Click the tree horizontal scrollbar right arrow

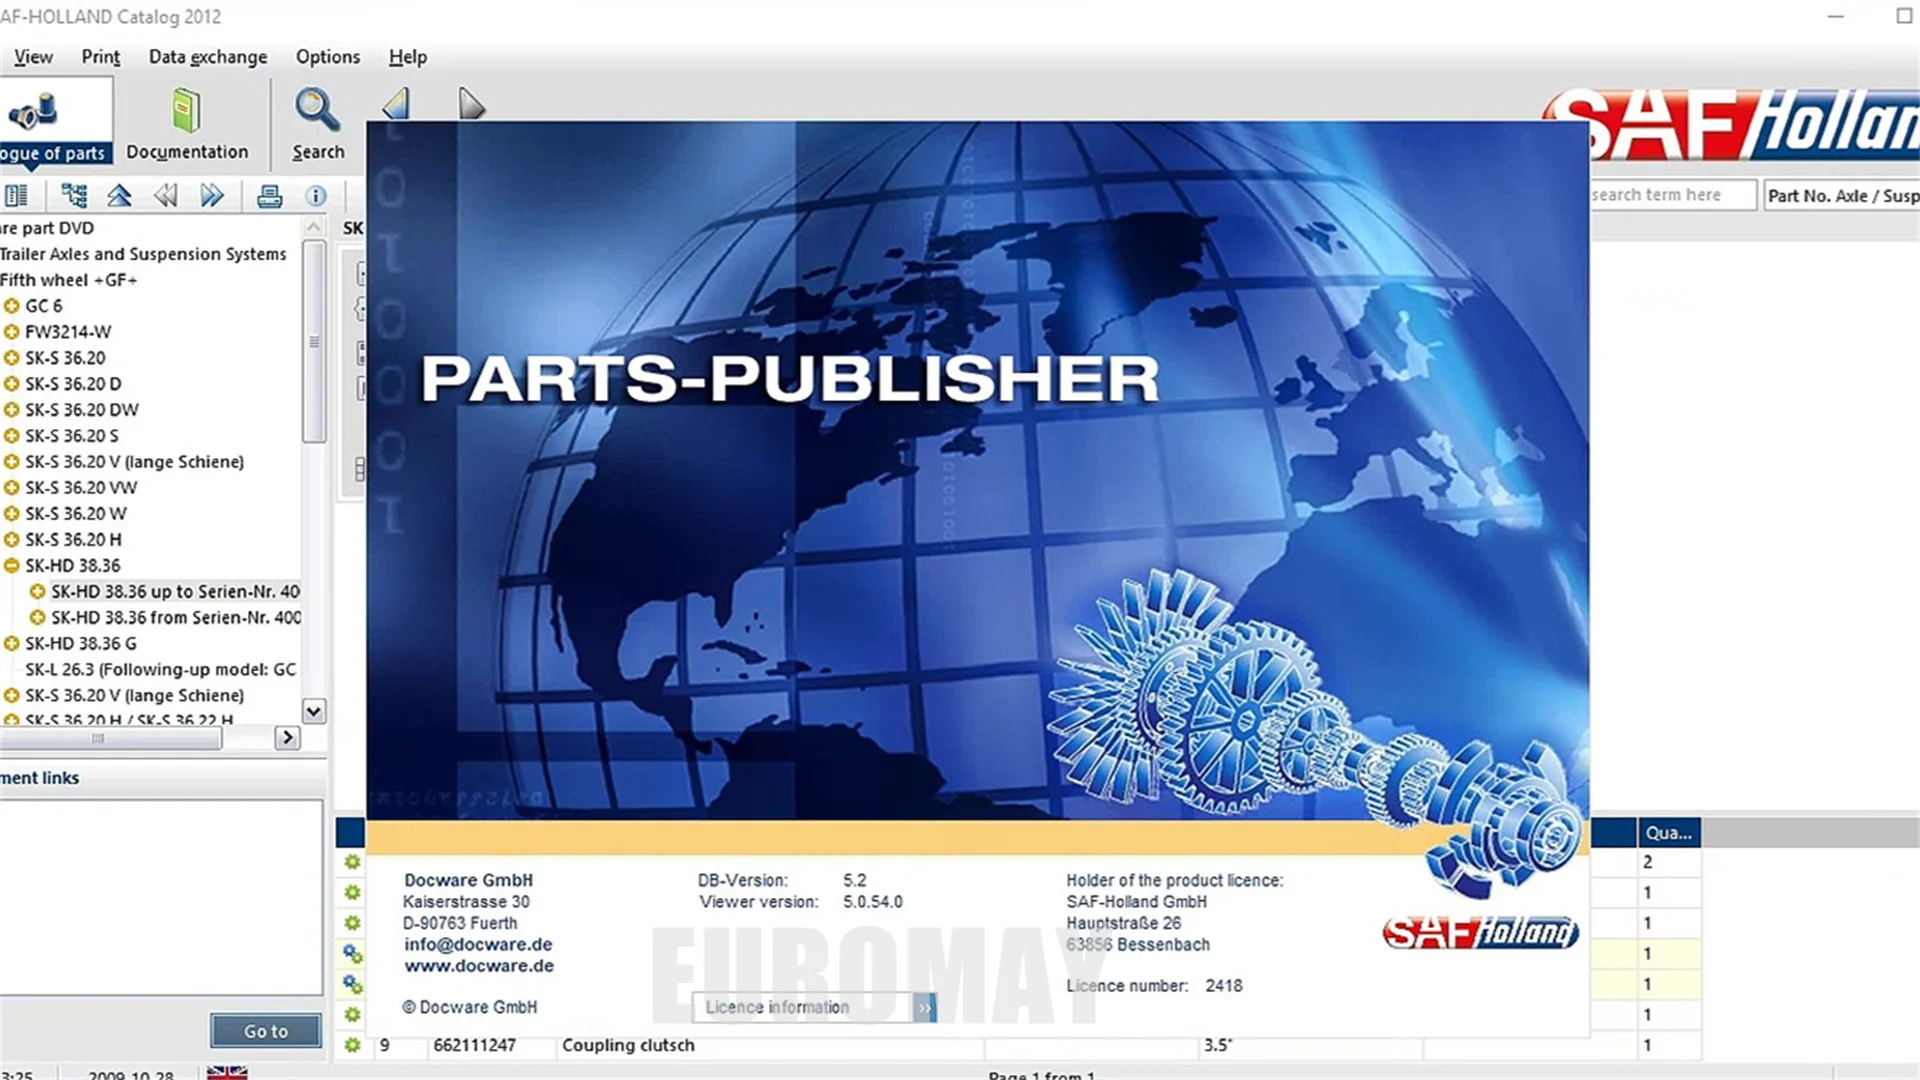pyautogui.click(x=287, y=738)
